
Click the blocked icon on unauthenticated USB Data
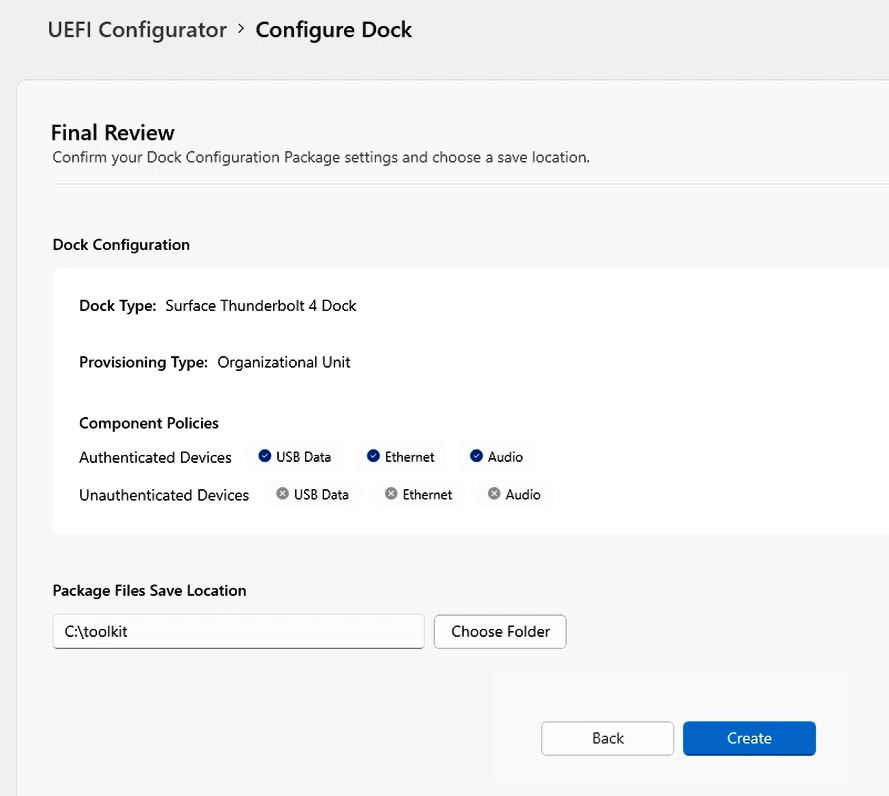click(x=282, y=494)
